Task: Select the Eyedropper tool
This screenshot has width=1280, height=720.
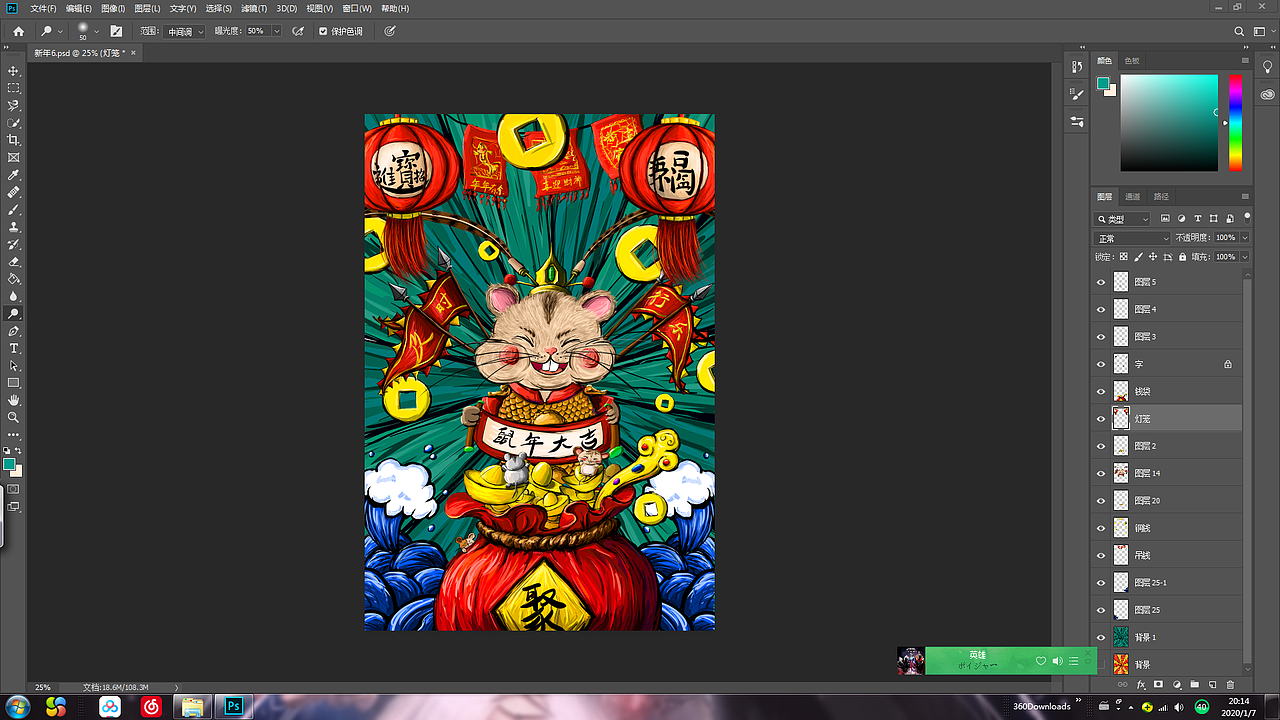Action: (x=14, y=175)
